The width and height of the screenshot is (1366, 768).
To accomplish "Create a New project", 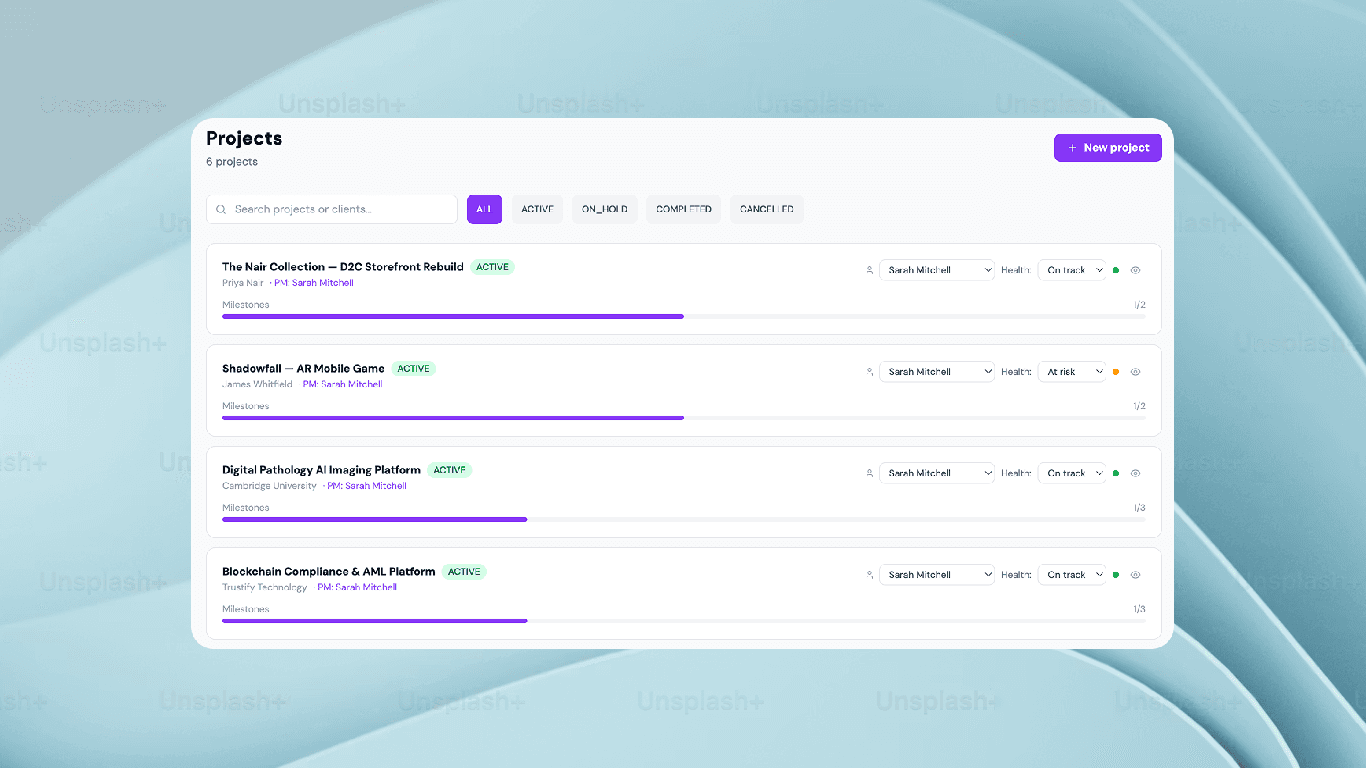I will (1108, 148).
